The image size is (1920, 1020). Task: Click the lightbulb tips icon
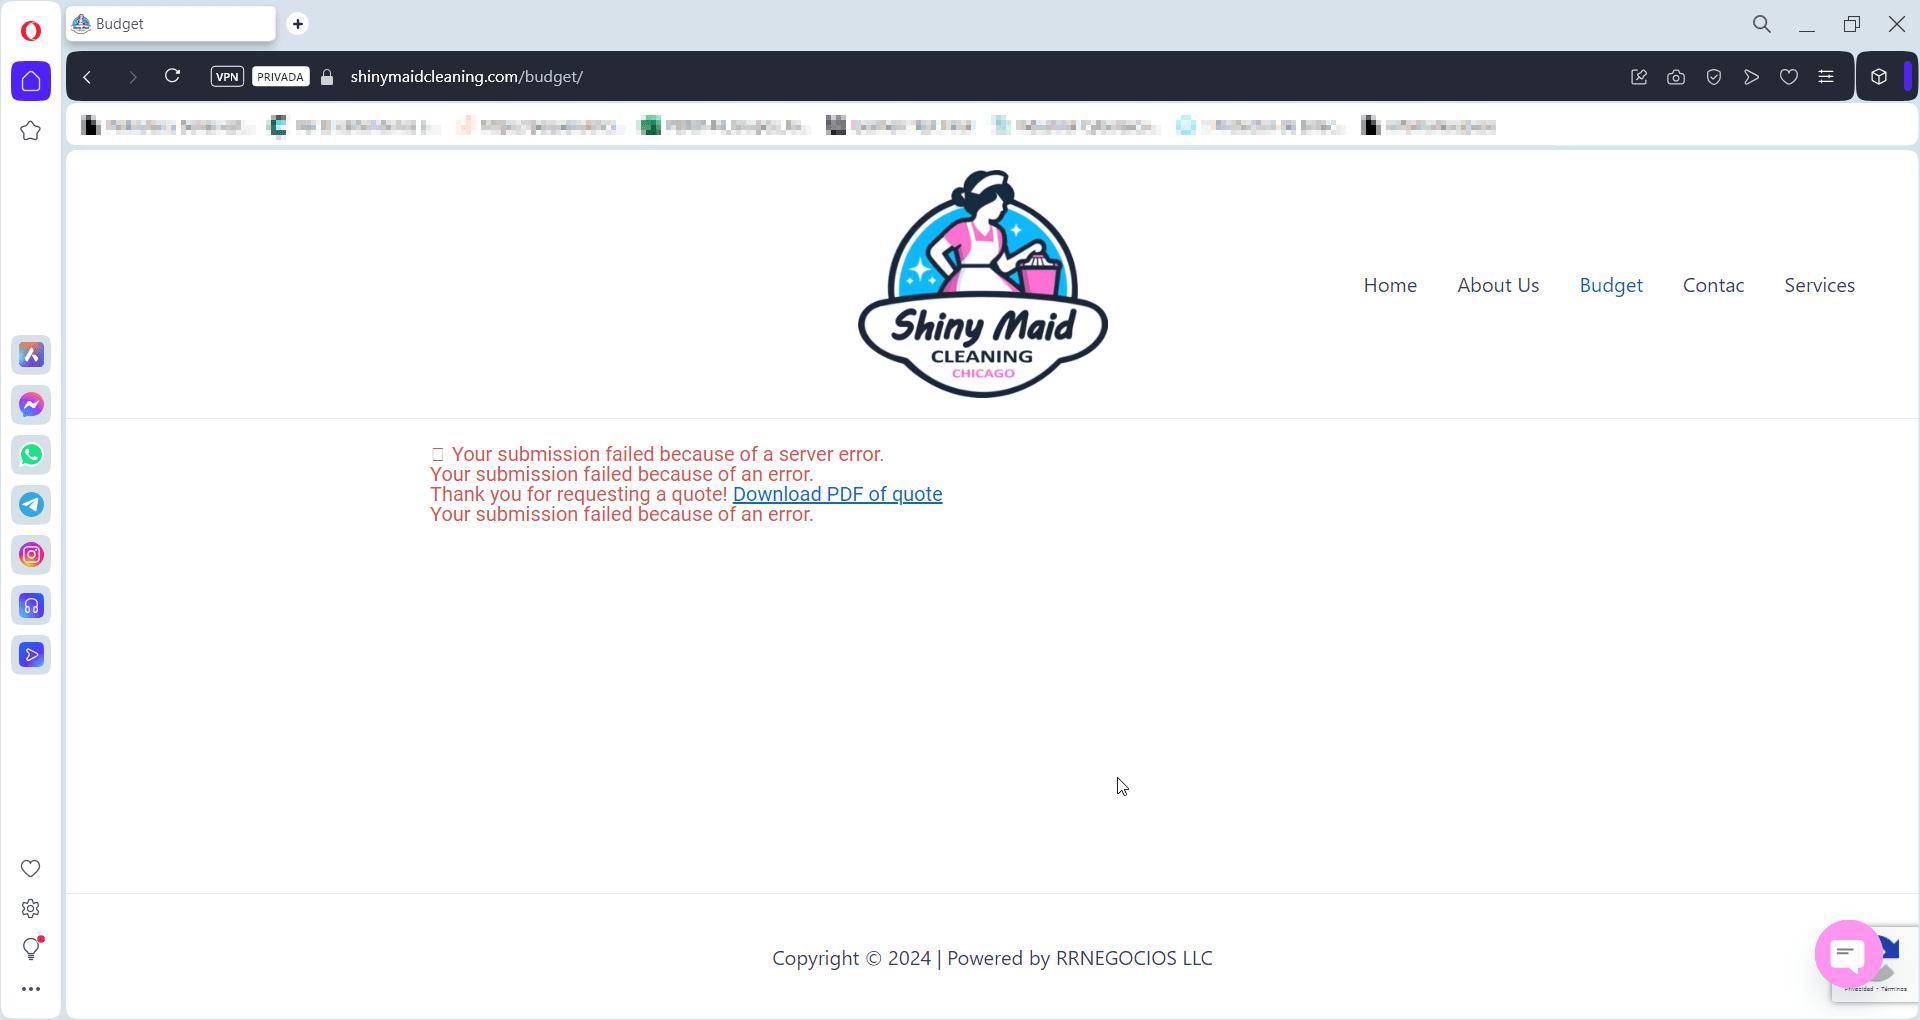(x=31, y=948)
